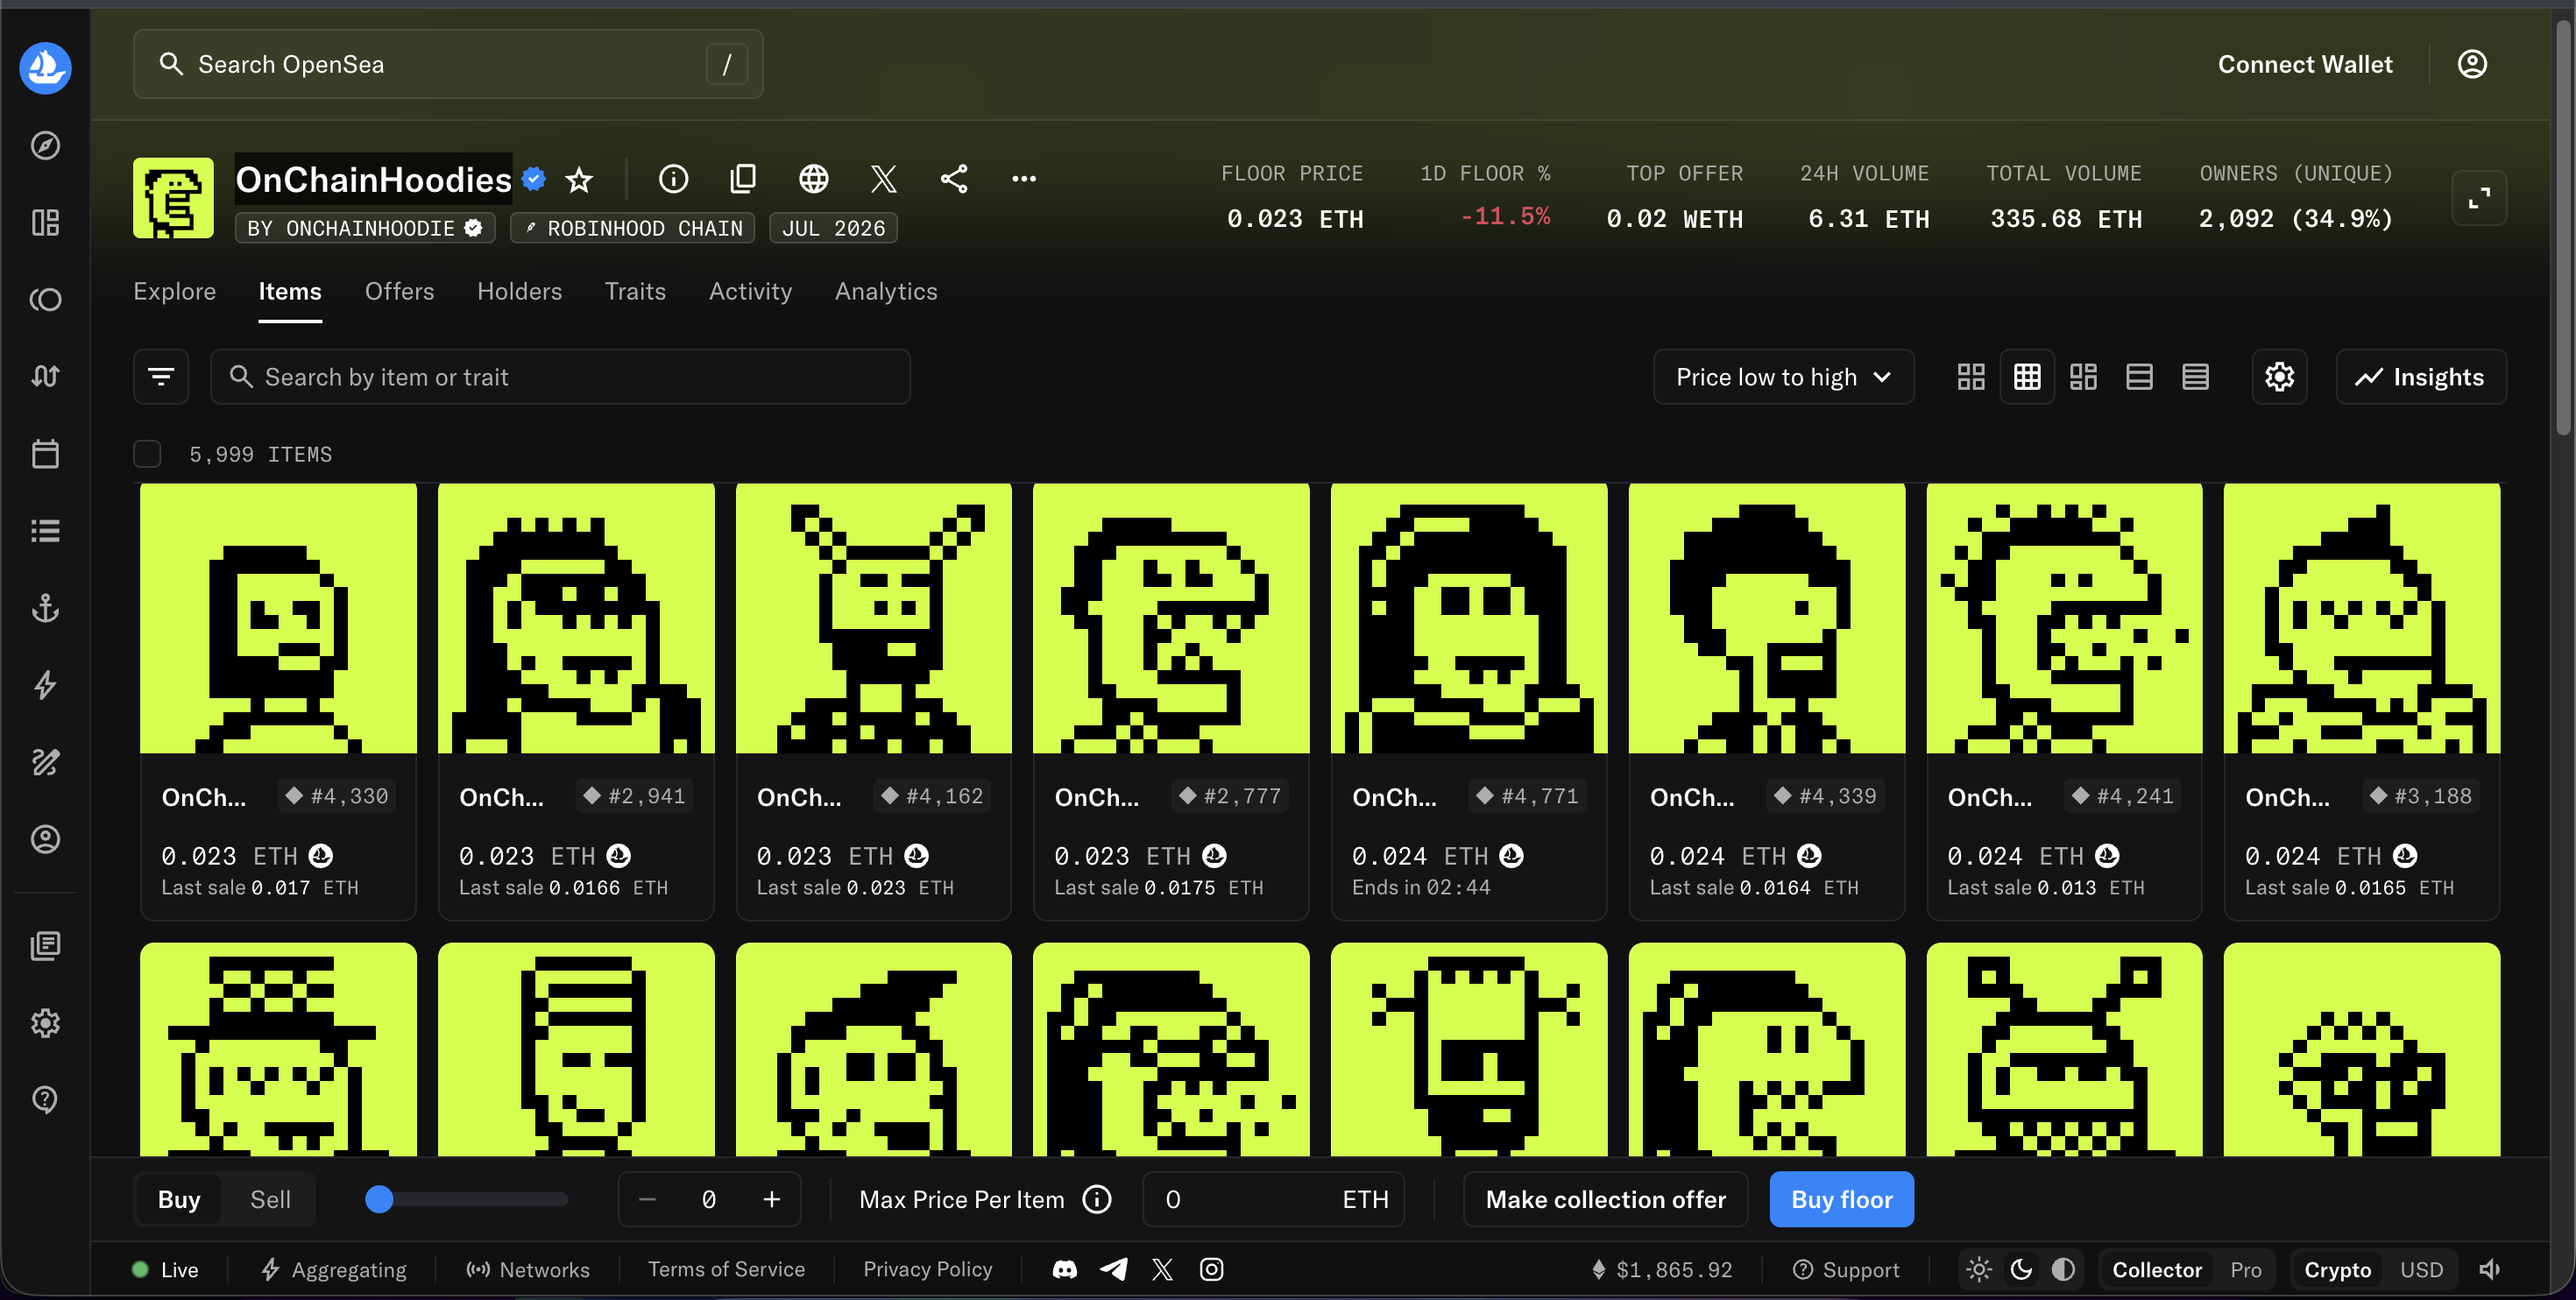Image resolution: width=2576 pixels, height=1300 pixels.
Task: Open the collection website globe icon
Action: (813, 179)
